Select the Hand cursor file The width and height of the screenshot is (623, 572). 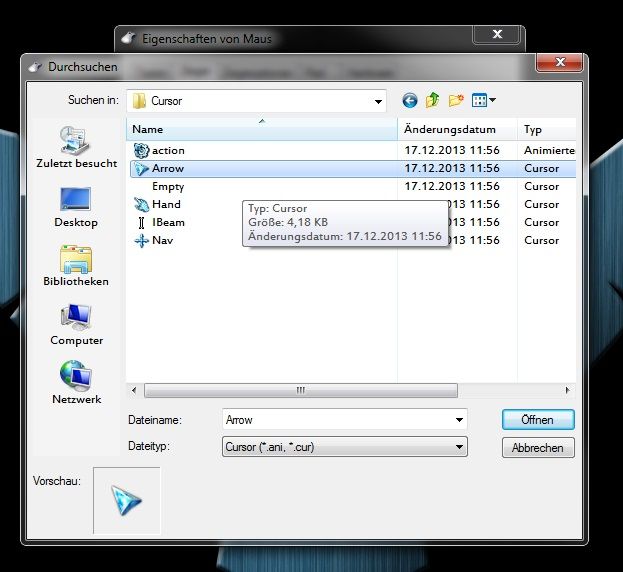(x=166, y=204)
